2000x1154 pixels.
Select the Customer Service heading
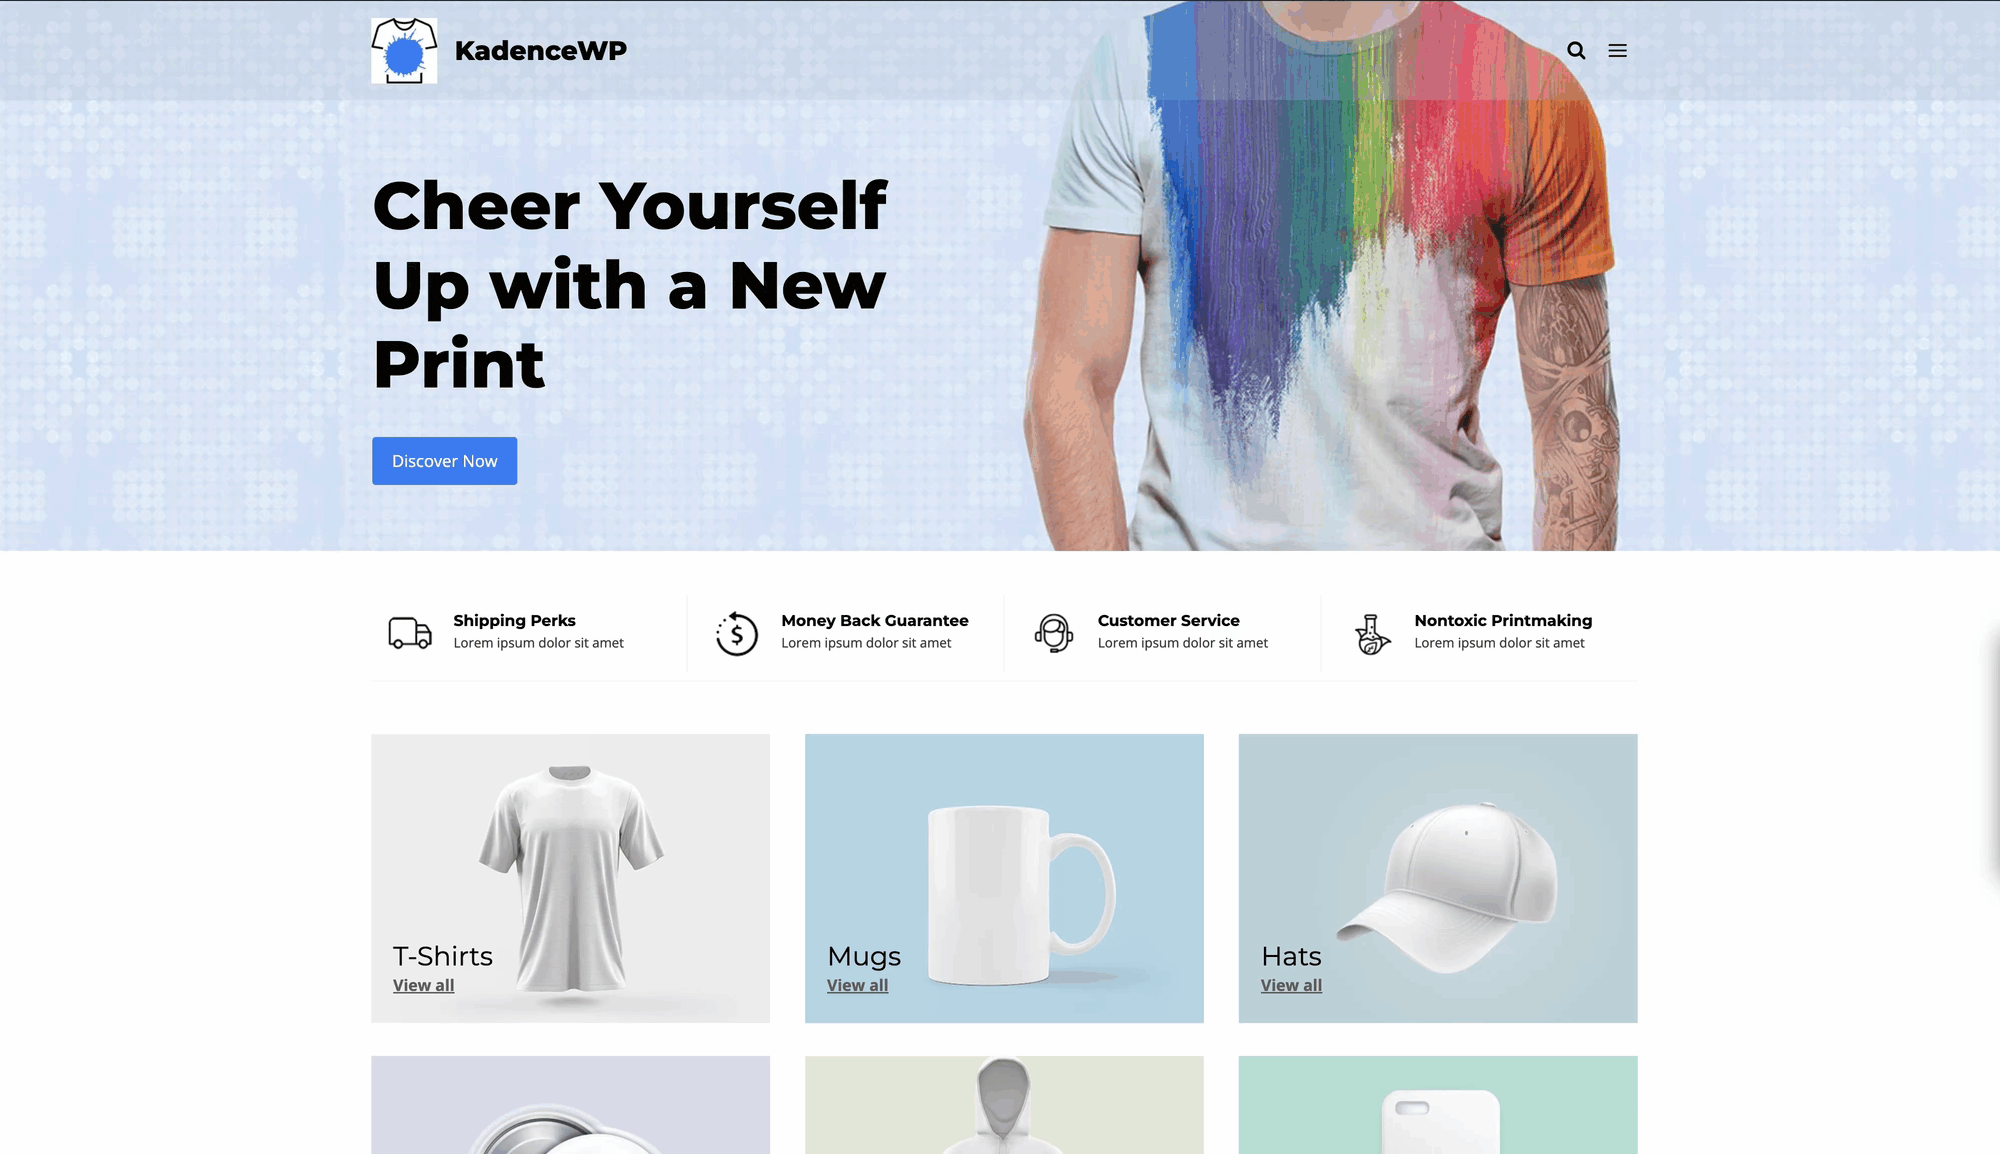(1168, 620)
